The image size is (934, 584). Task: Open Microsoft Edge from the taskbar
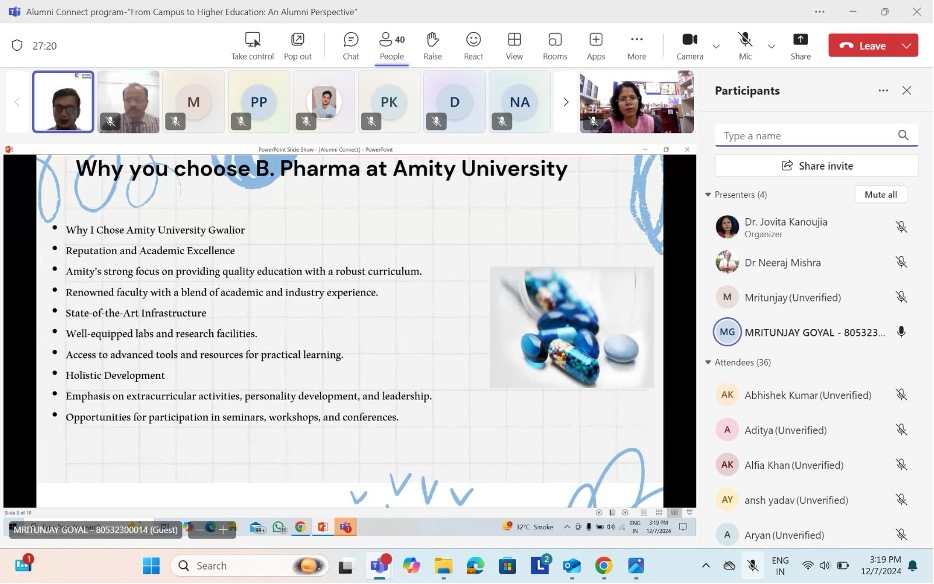[475, 566]
